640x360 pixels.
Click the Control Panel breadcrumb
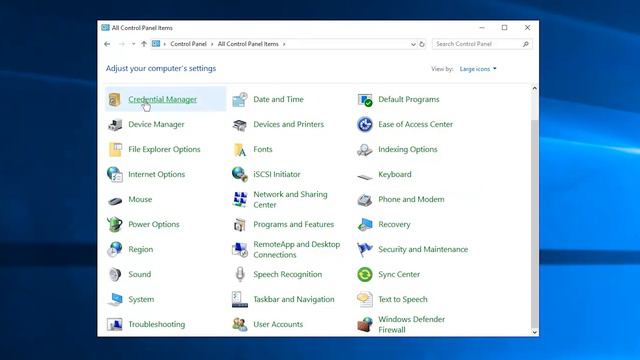coord(188,44)
